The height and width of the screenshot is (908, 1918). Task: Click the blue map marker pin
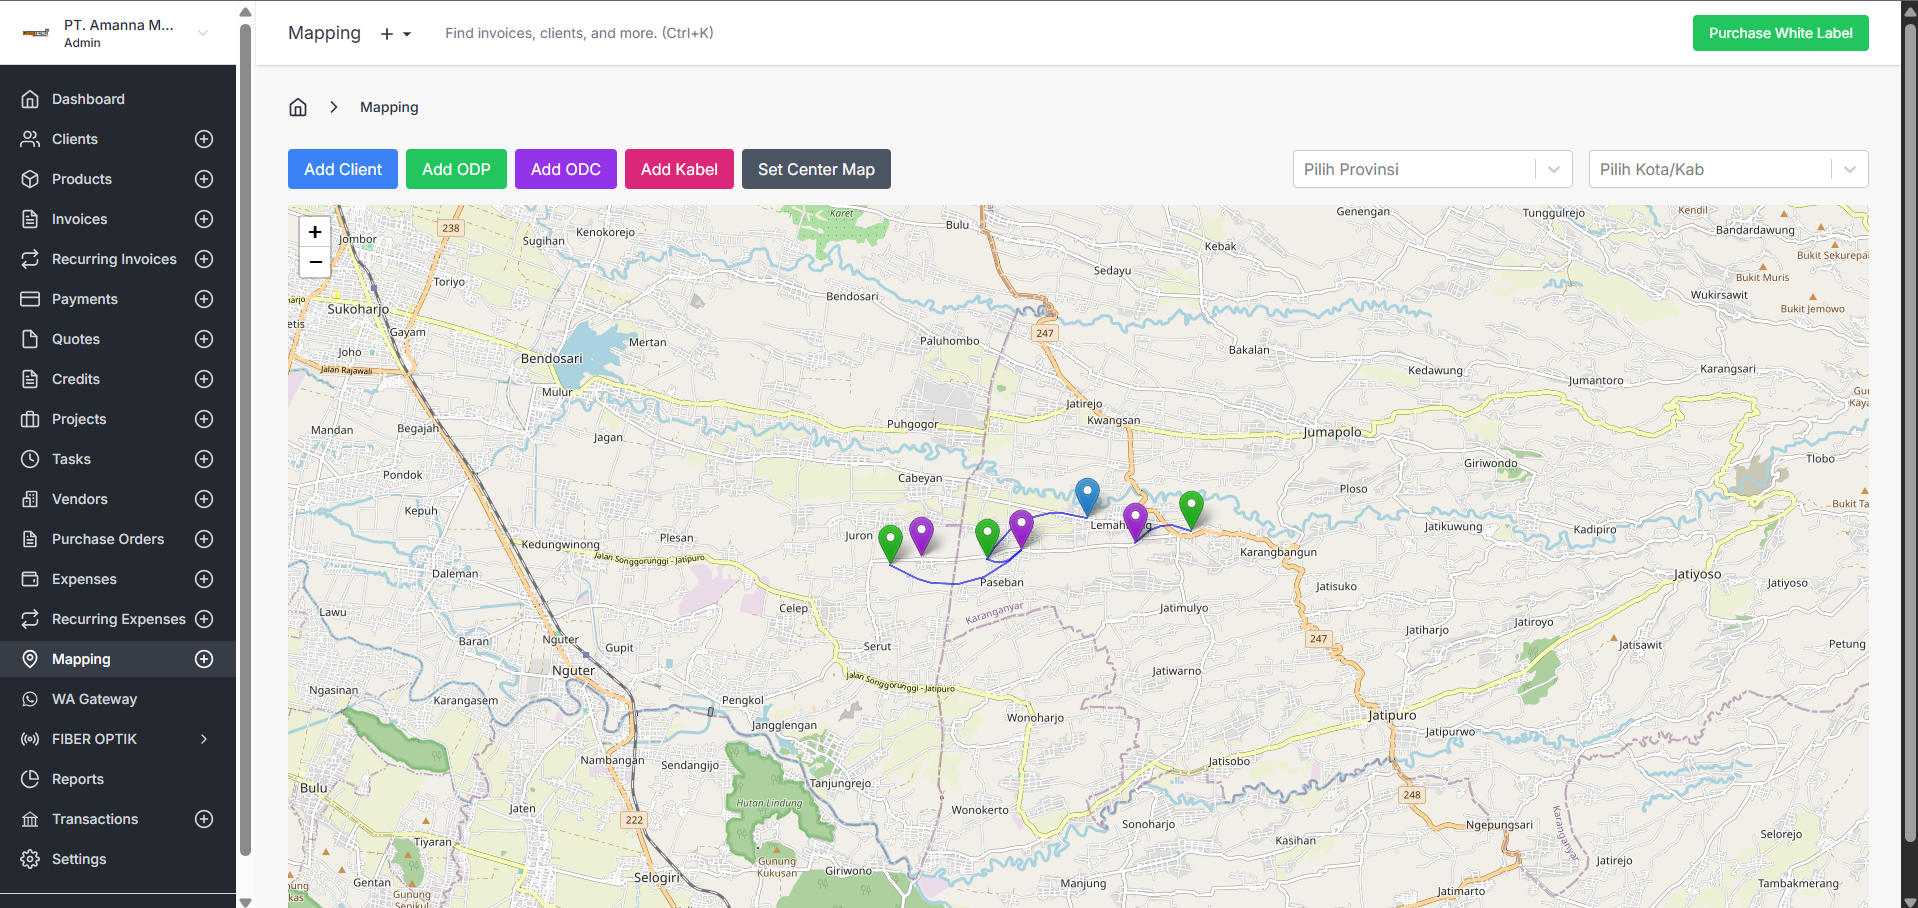(1087, 494)
